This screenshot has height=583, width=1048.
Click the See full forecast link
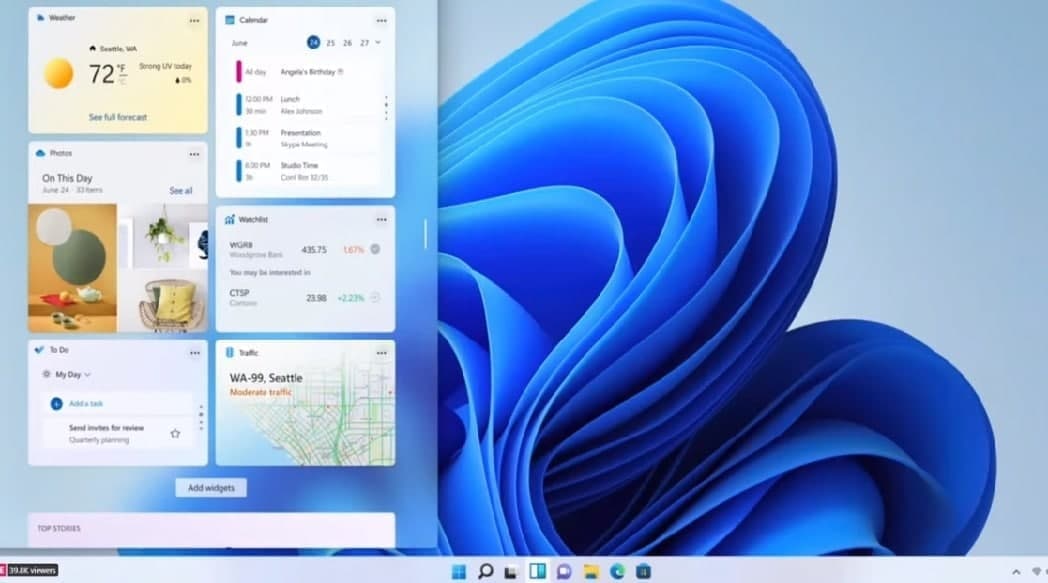[118, 117]
